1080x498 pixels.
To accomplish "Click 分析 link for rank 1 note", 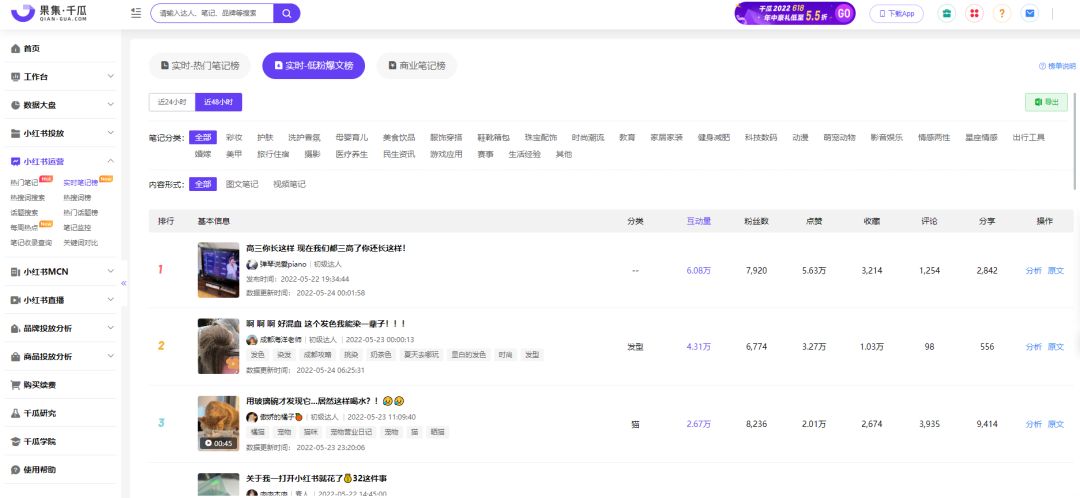I will 1033,271.
